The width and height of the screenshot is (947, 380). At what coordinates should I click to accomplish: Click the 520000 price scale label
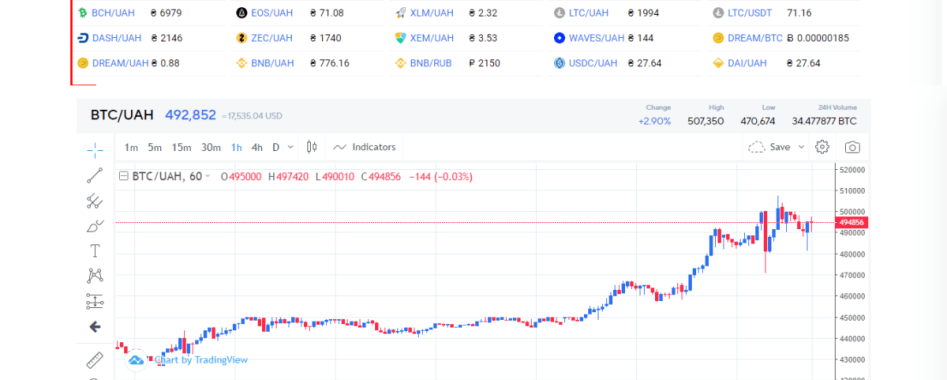pos(852,170)
